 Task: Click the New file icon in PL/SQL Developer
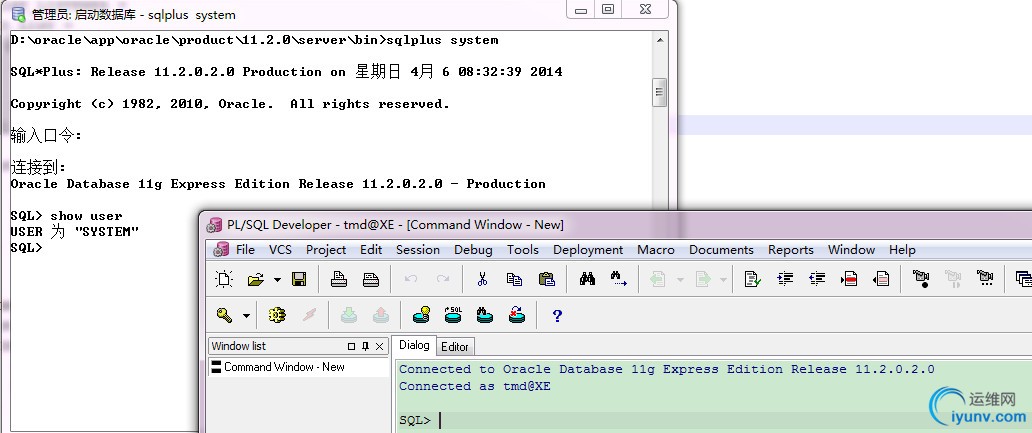tap(224, 279)
